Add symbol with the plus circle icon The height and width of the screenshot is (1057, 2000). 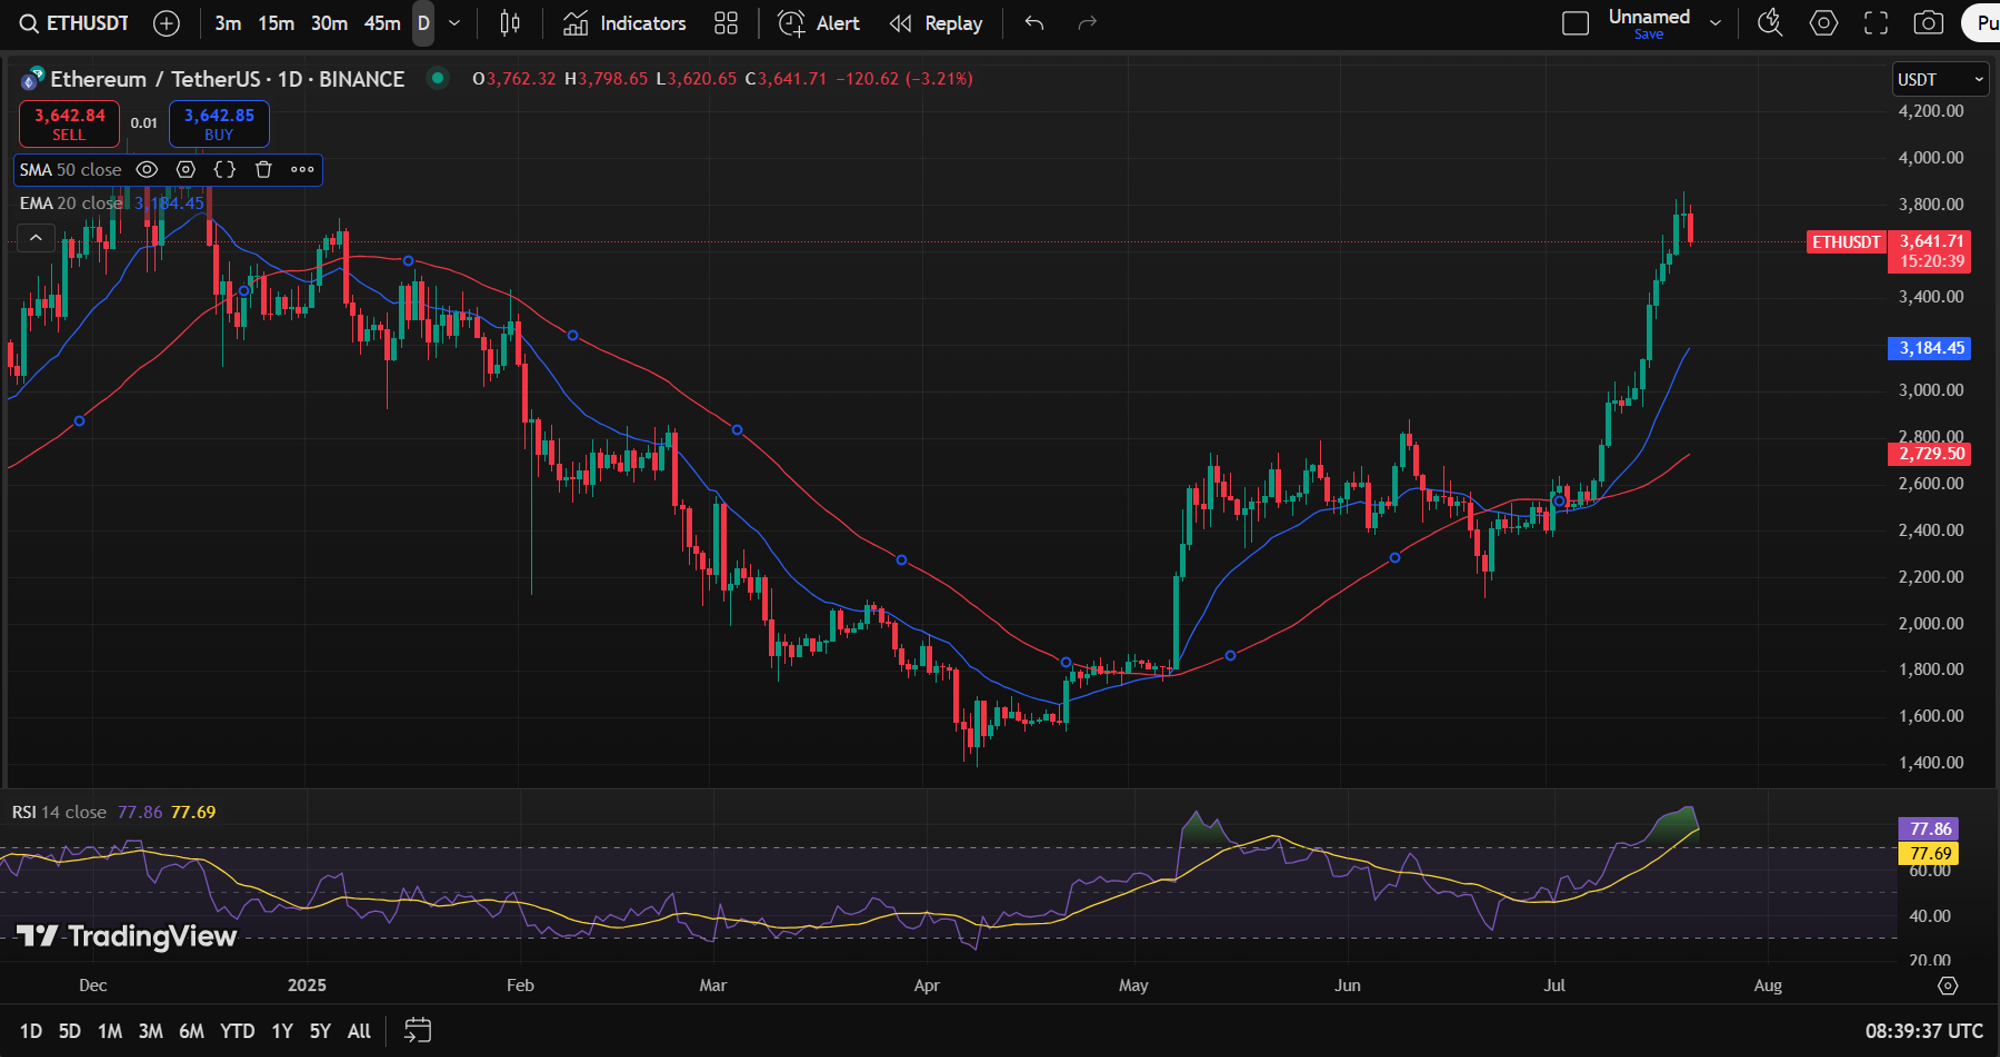167,23
